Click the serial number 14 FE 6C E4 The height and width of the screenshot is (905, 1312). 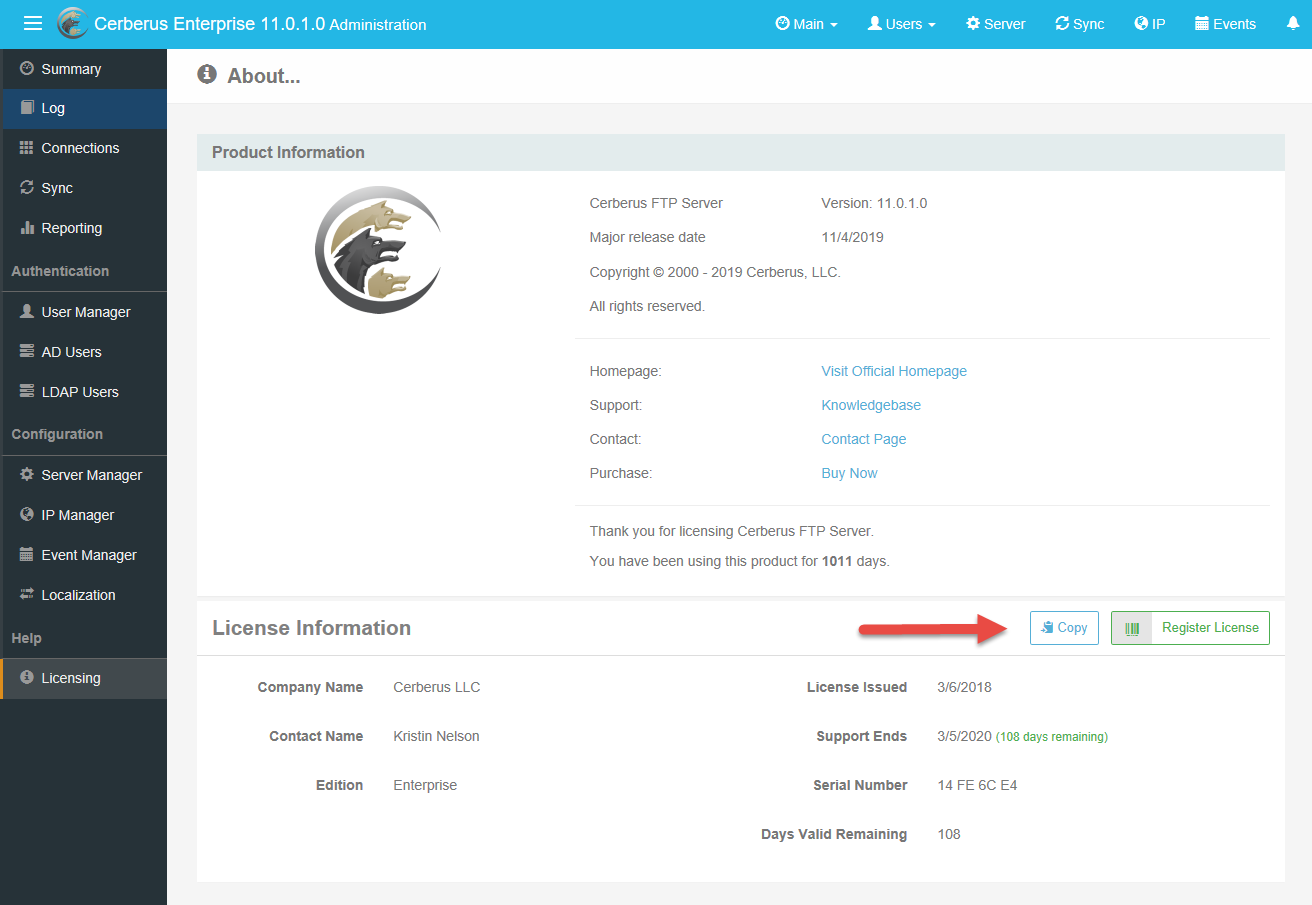tap(977, 785)
